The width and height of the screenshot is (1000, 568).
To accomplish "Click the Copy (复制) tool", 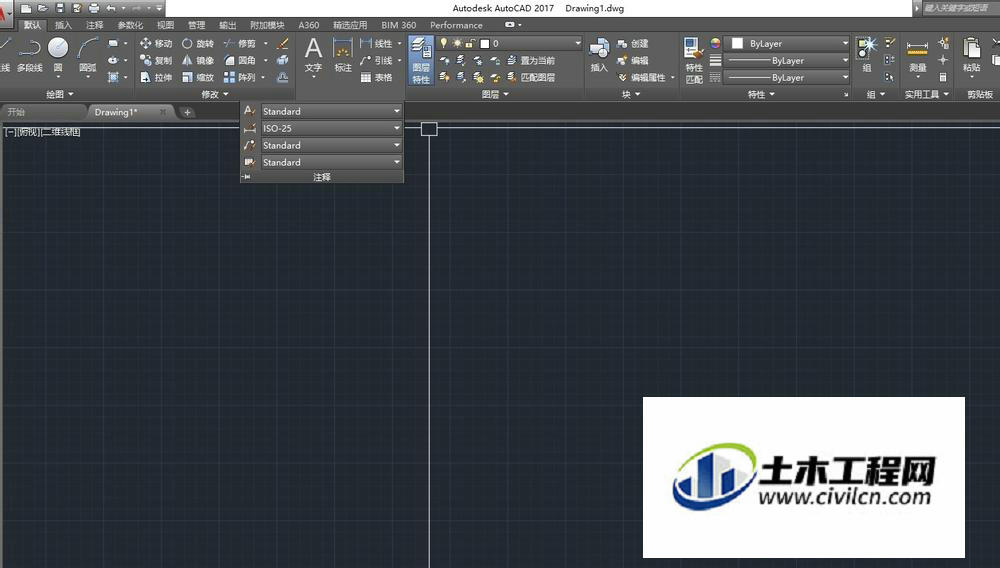I will coord(156,60).
